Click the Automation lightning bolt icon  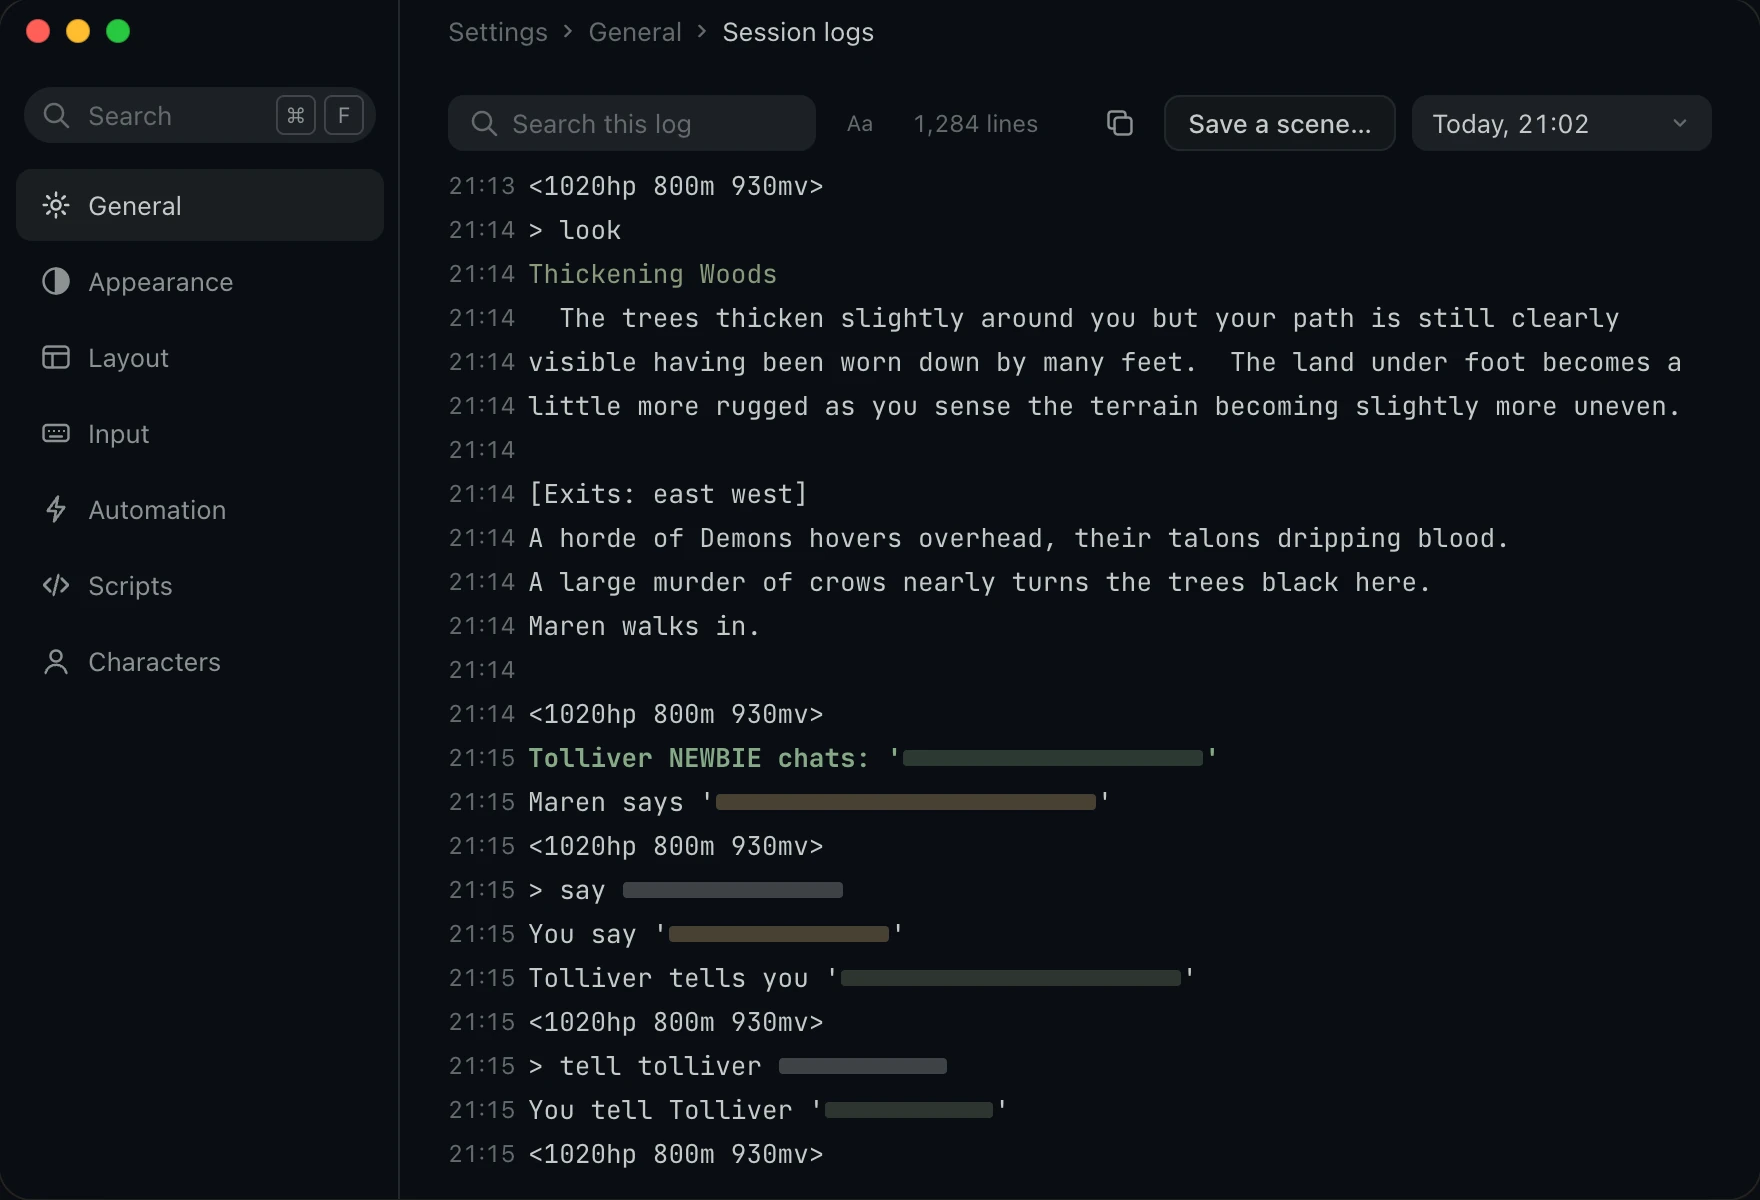(x=56, y=510)
